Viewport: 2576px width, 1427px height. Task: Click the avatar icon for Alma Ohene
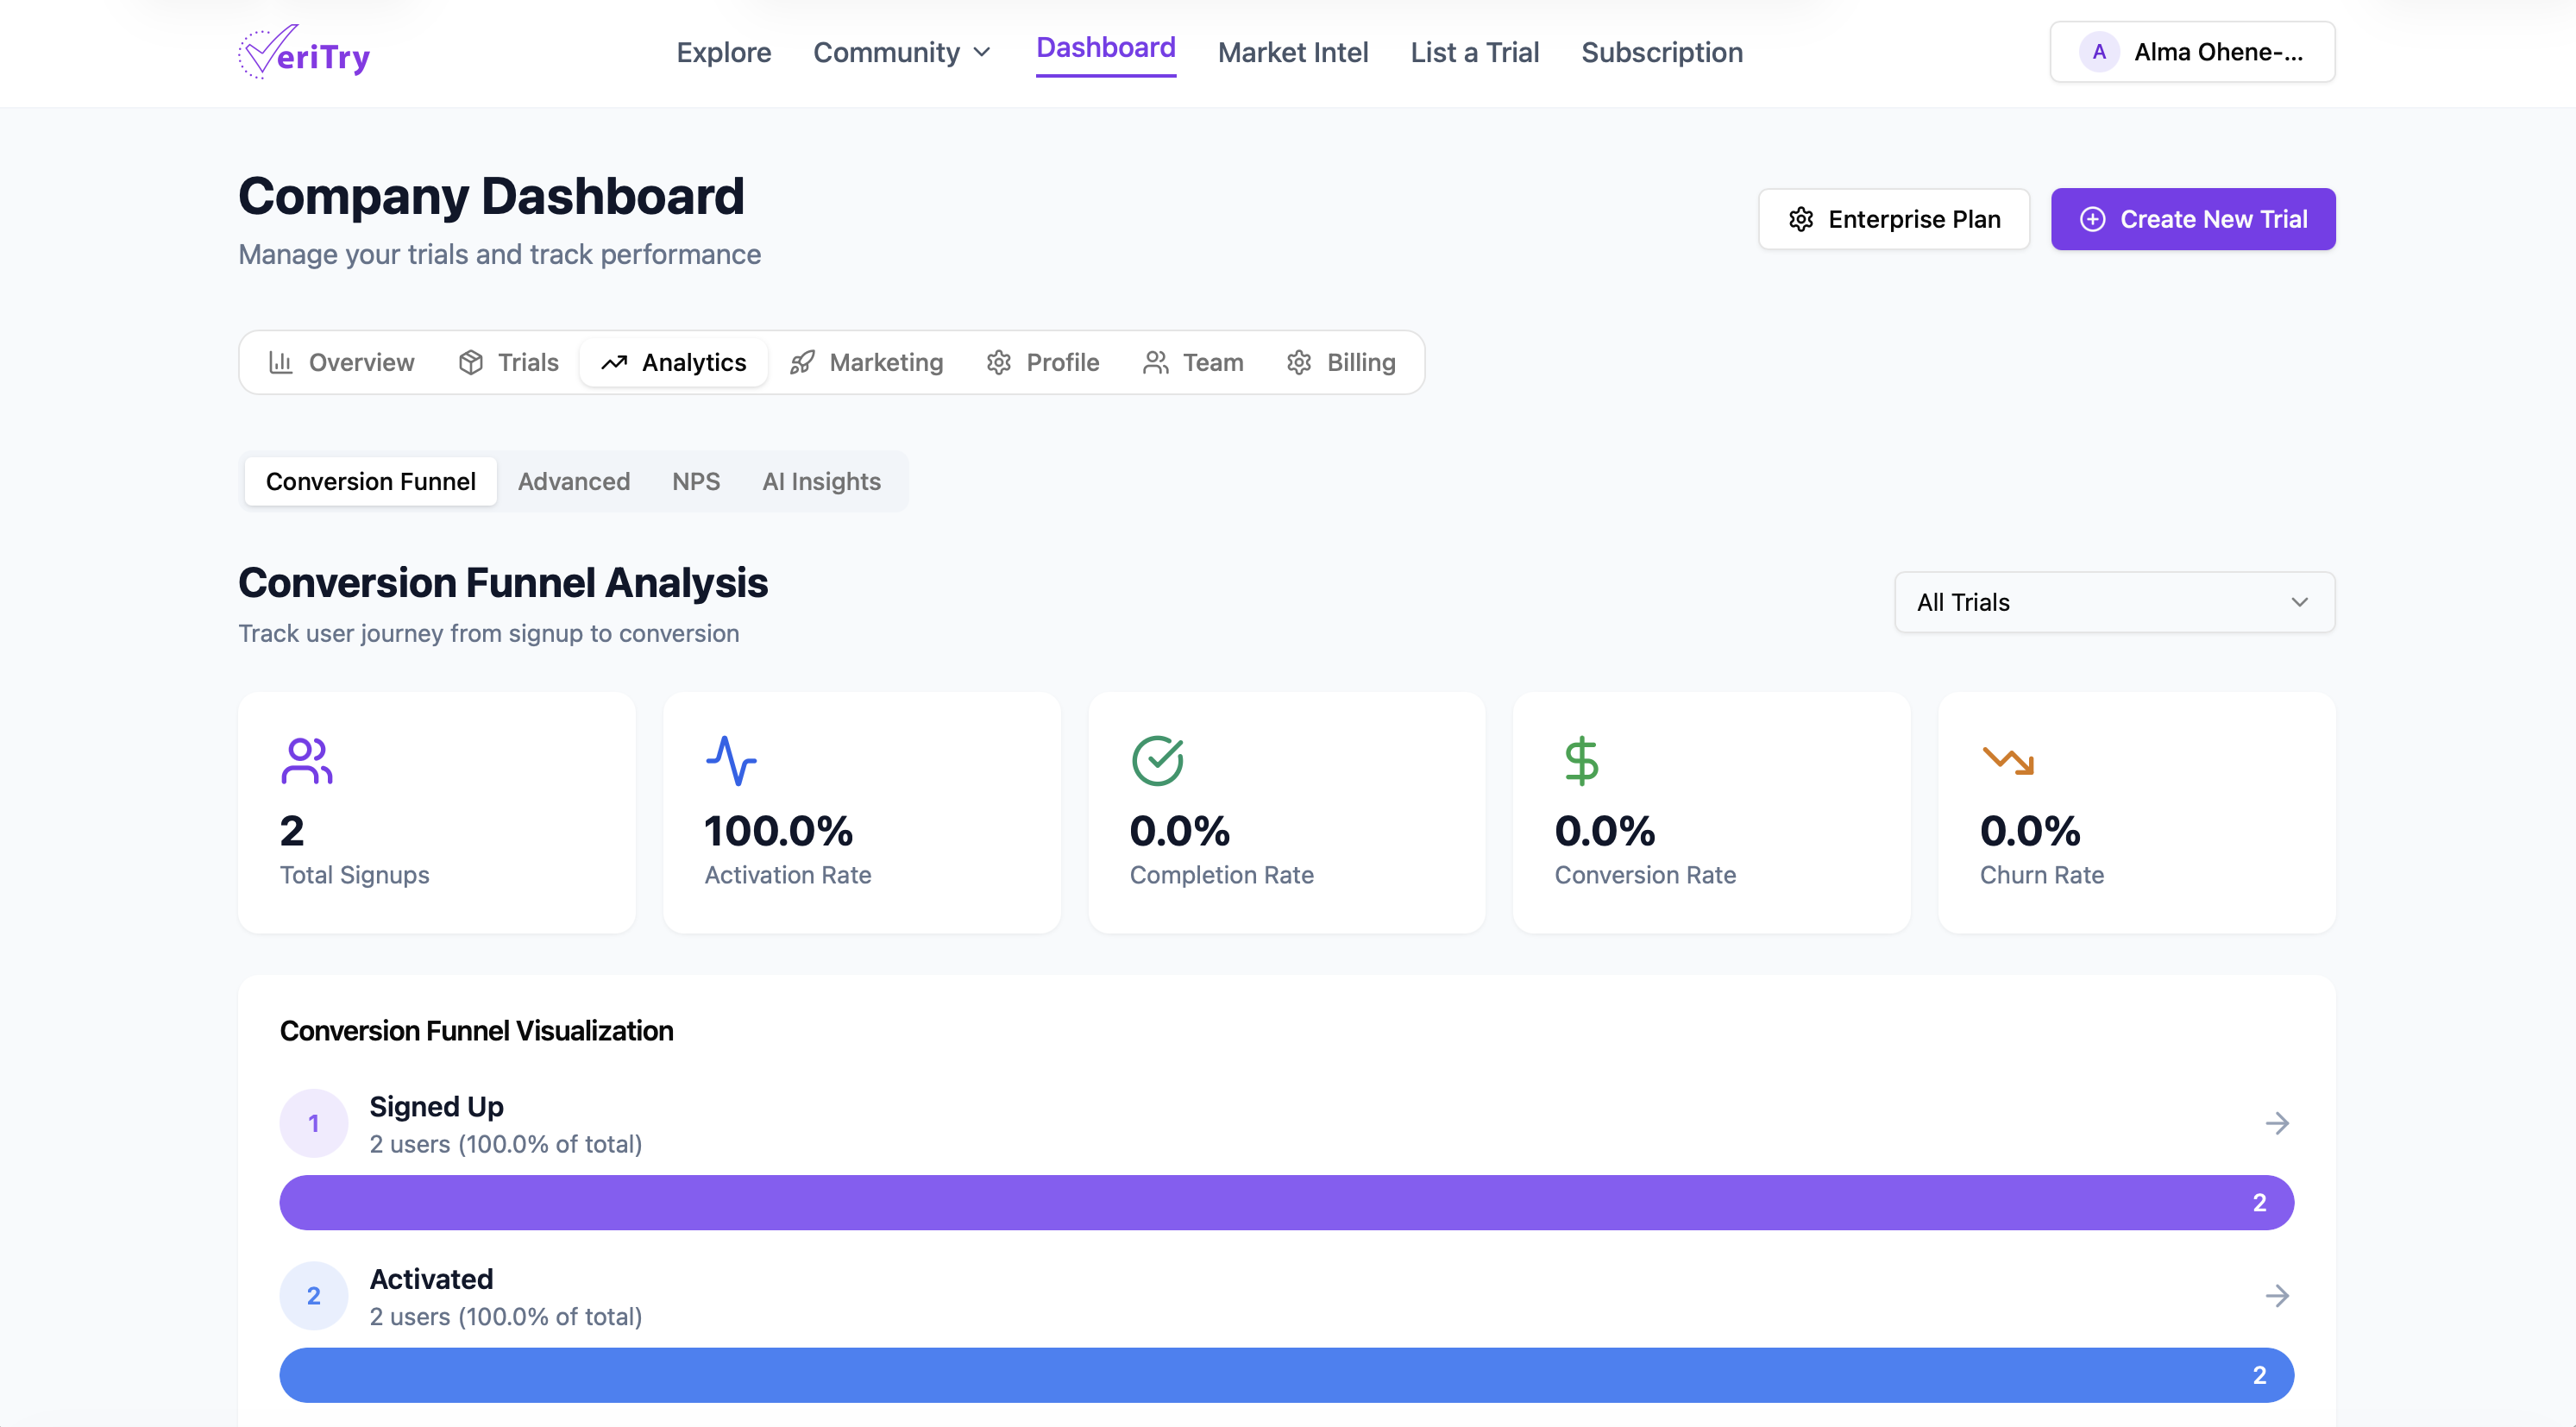point(2098,52)
